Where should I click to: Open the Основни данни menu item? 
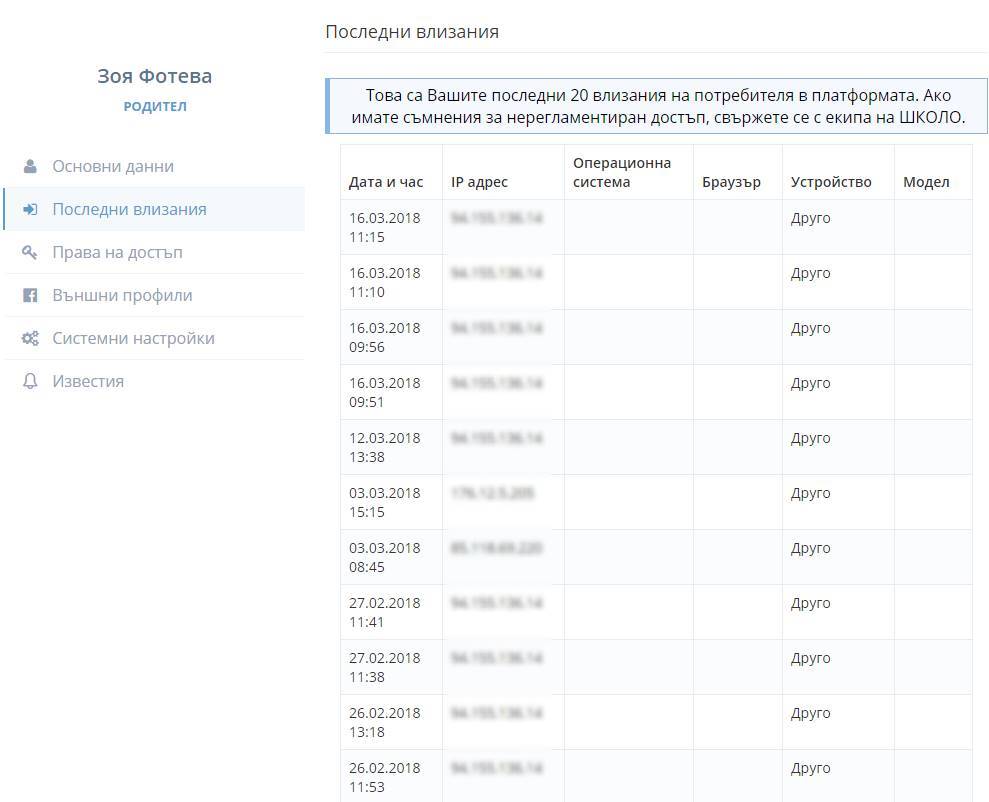[113, 166]
